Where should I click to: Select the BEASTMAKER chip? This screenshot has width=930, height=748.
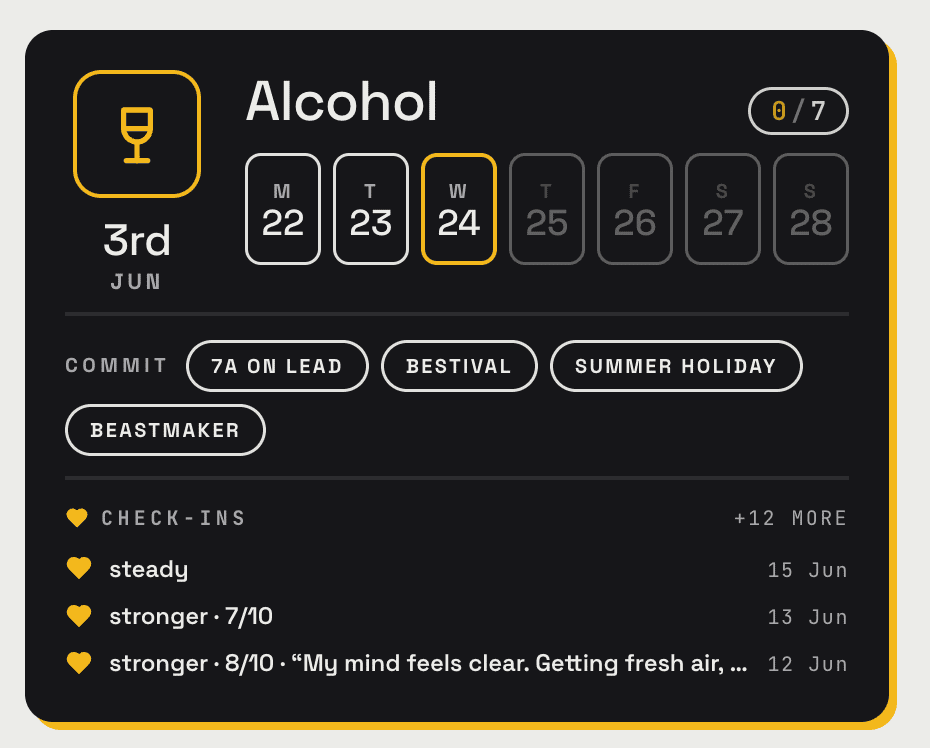click(165, 430)
